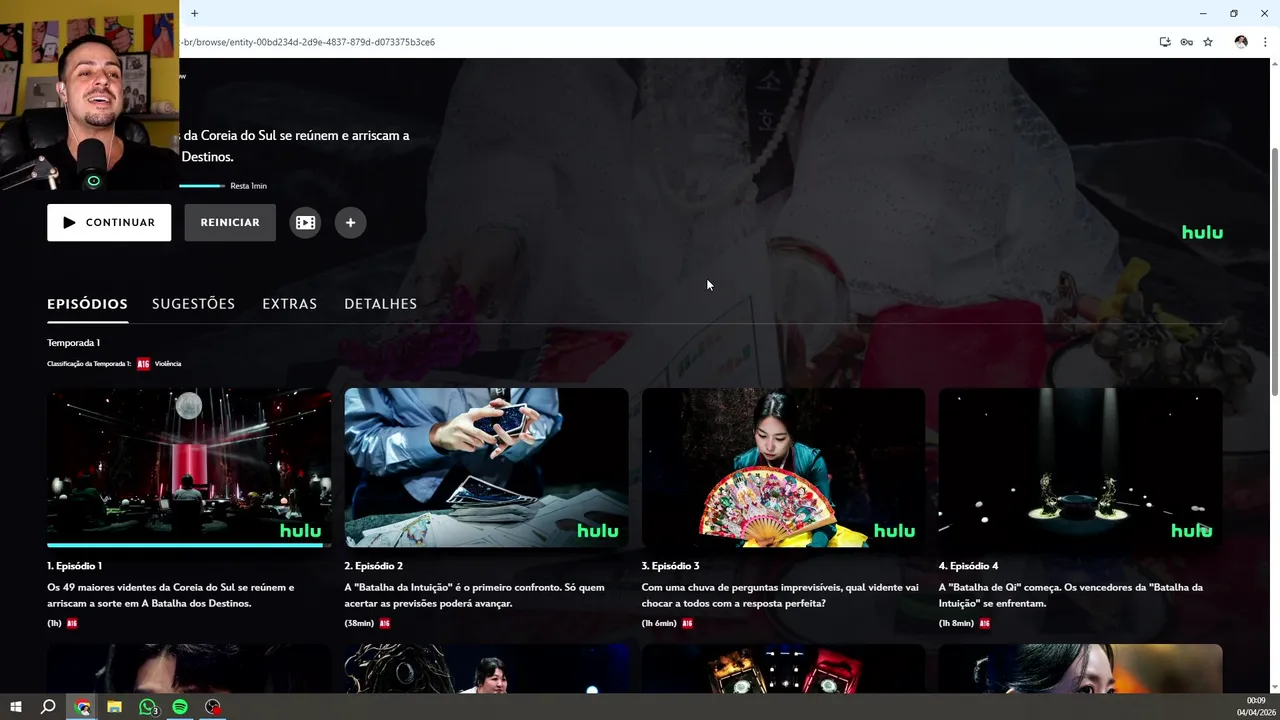Click the A16 badge beside '(38min)'
Image resolution: width=1280 pixels, height=720 pixels.
[385, 623]
